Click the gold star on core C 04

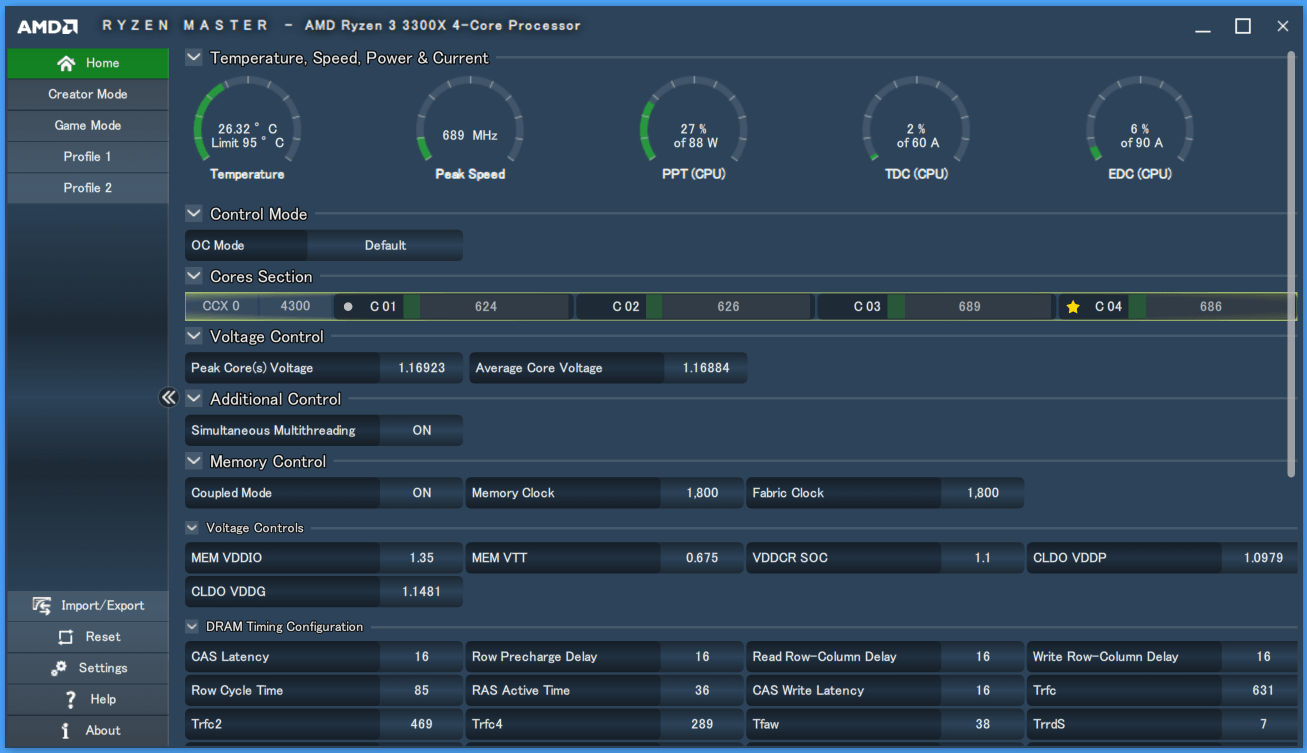(x=1073, y=307)
